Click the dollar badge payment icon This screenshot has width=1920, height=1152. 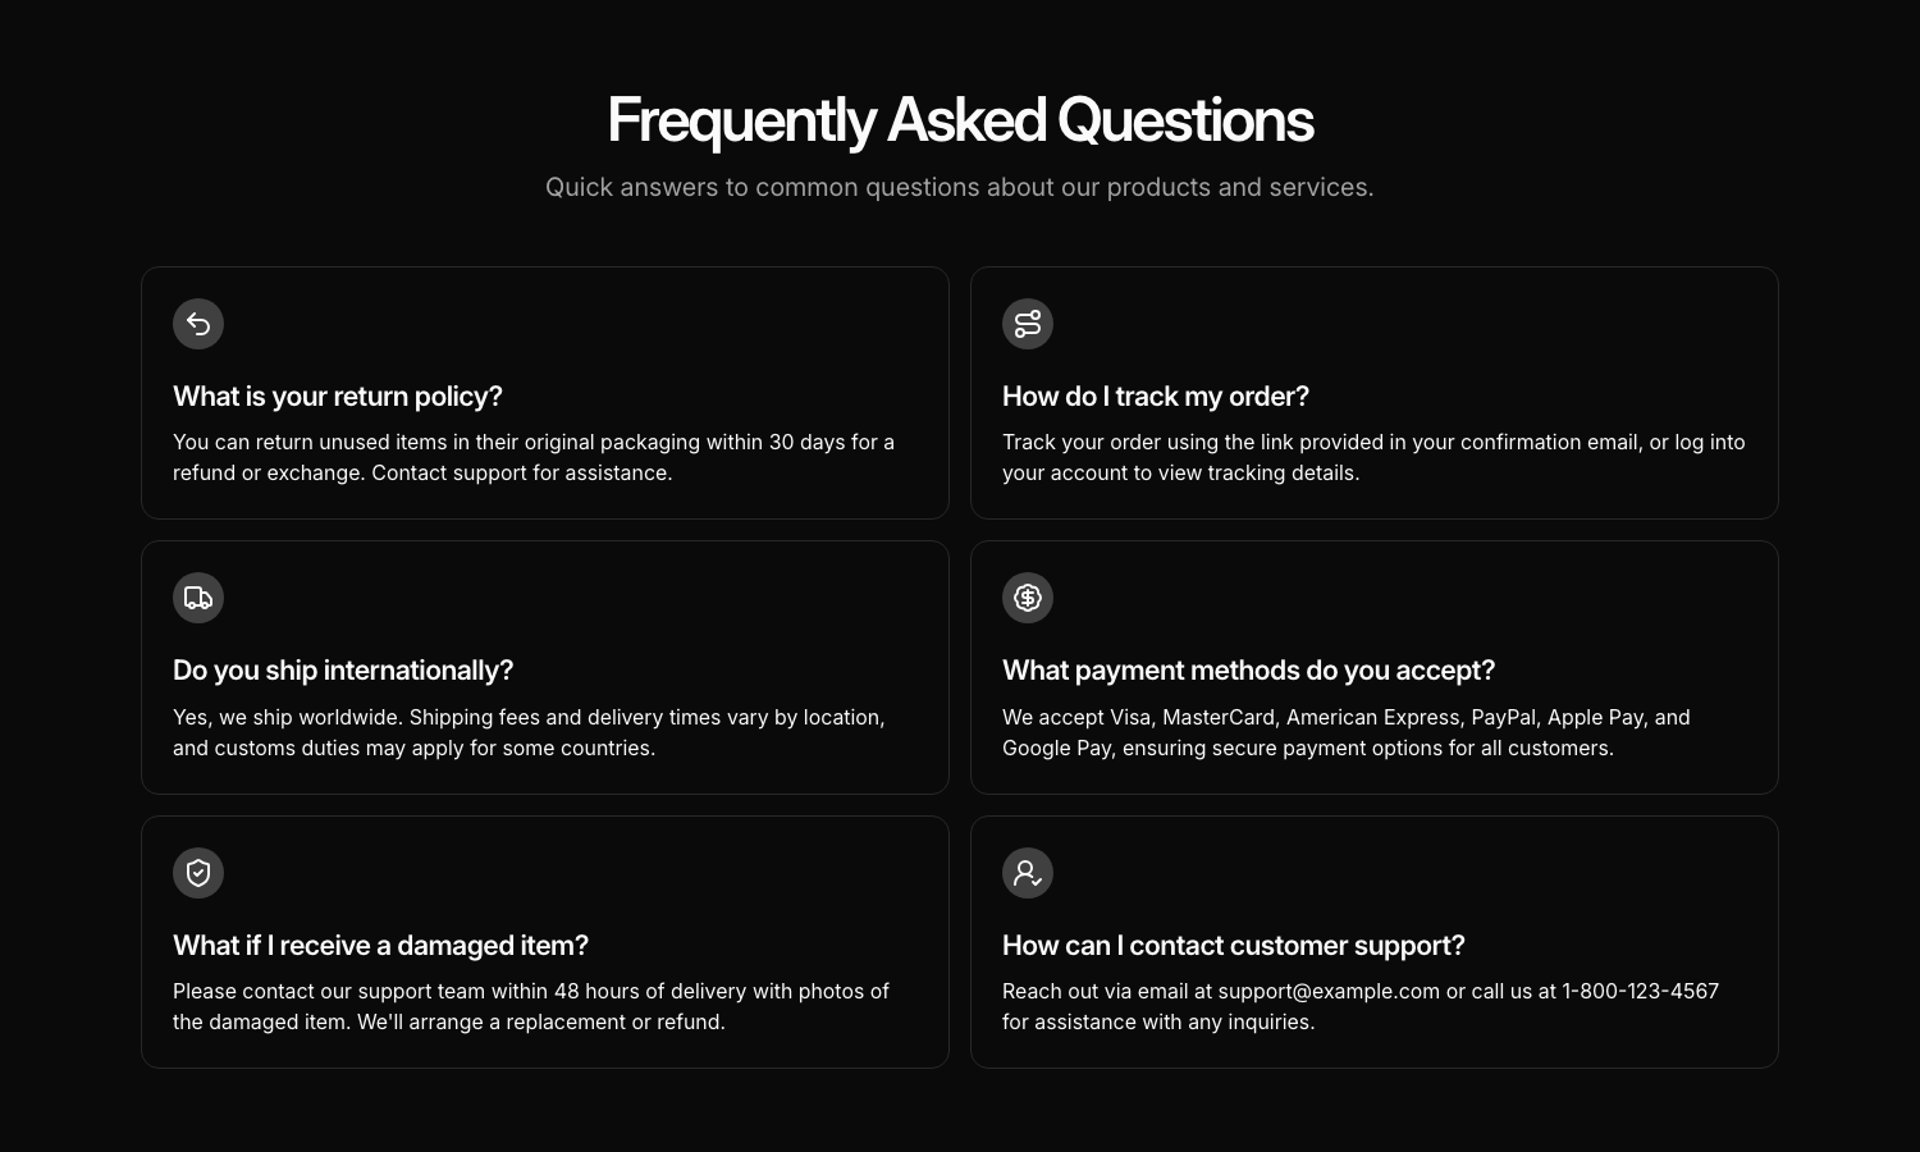(x=1027, y=598)
